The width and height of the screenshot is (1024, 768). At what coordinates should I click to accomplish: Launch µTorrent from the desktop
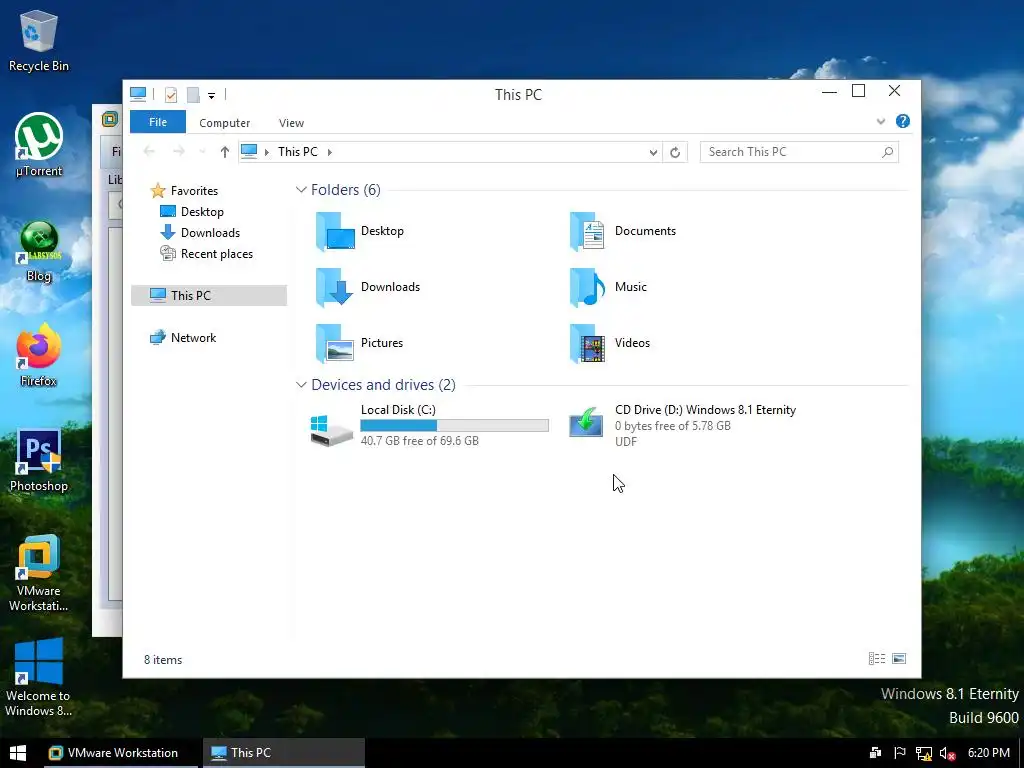[39, 145]
